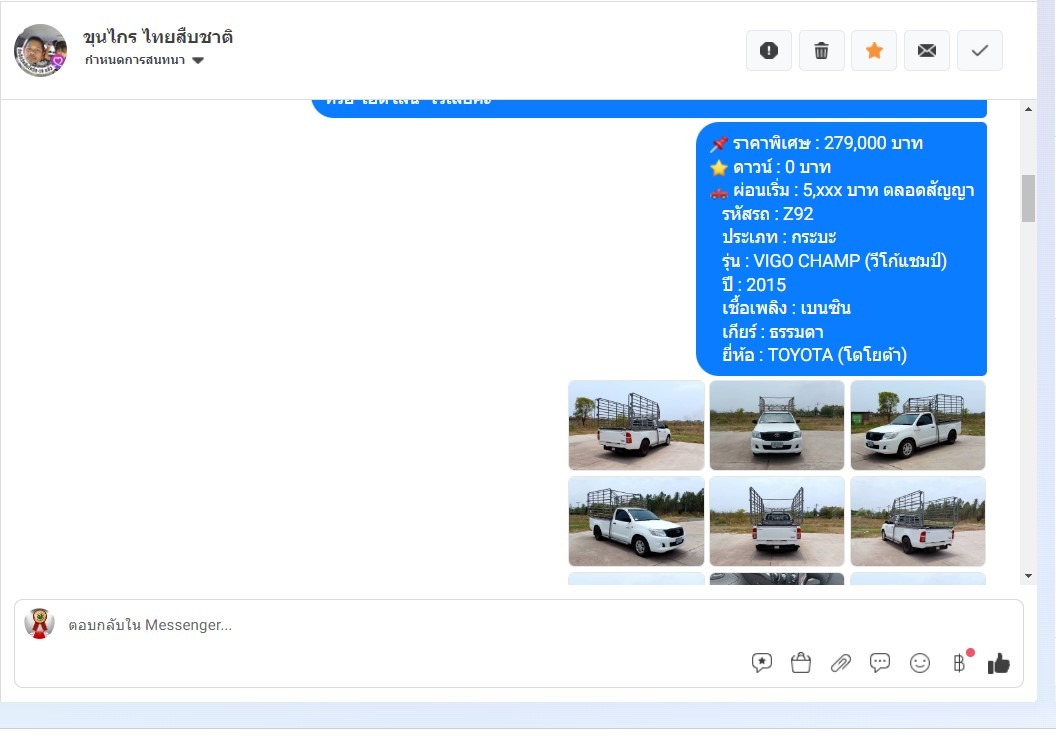Send a thumbs-up like

(999, 663)
